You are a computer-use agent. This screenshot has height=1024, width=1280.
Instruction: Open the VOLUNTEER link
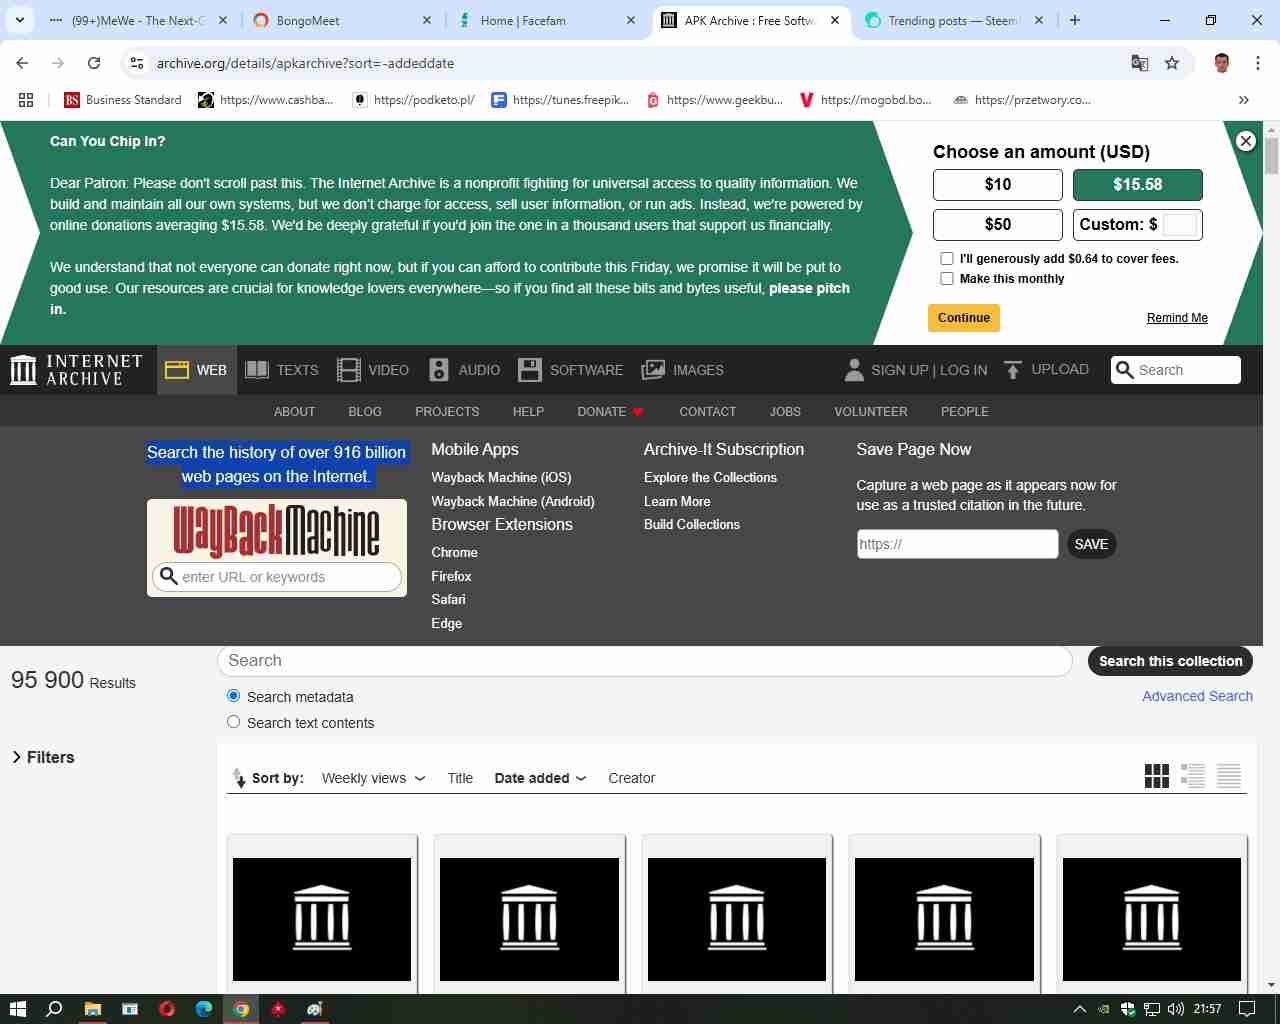[x=871, y=412]
